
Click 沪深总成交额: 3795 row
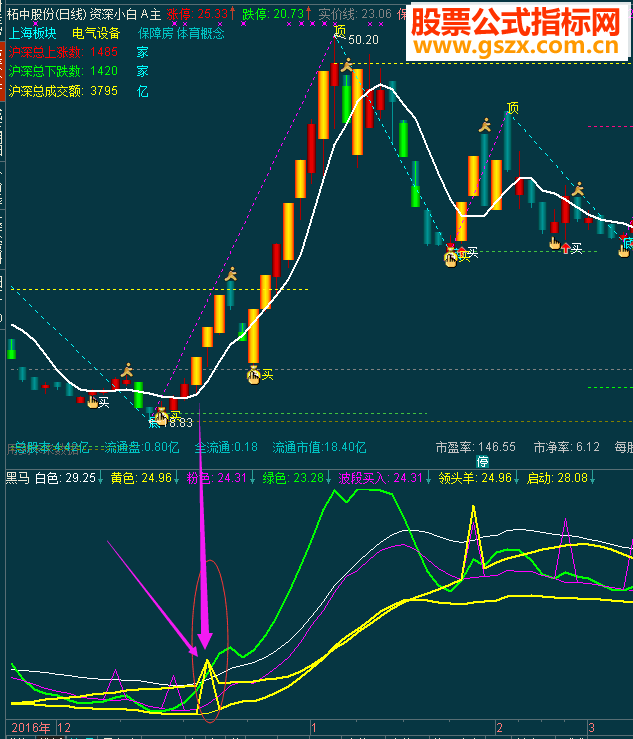[79, 91]
